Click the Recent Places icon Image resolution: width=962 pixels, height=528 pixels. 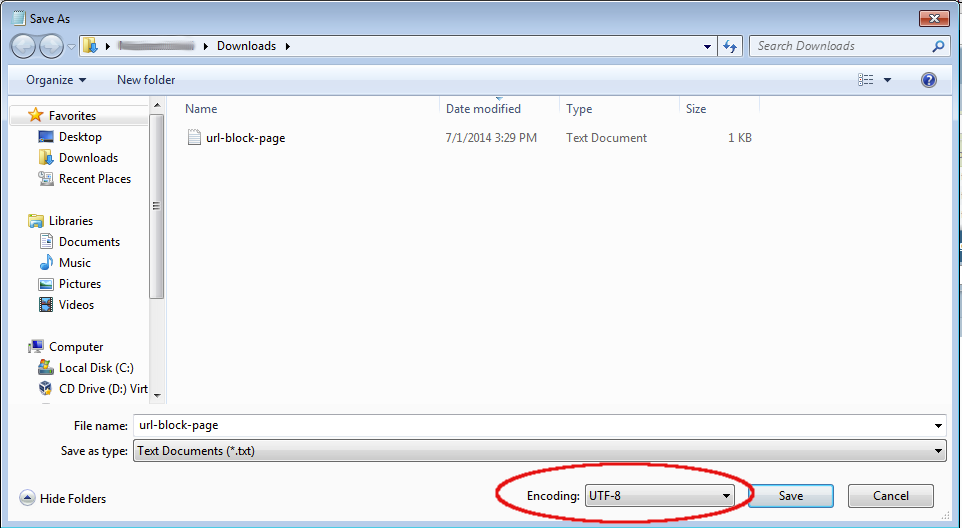[x=45, y=178]
